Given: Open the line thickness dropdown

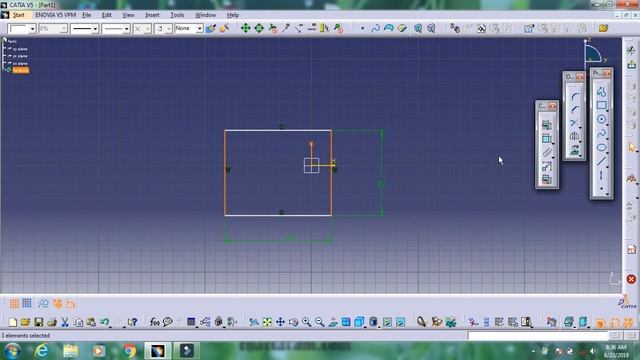Looking at the screenshot, I should point(95,29).
